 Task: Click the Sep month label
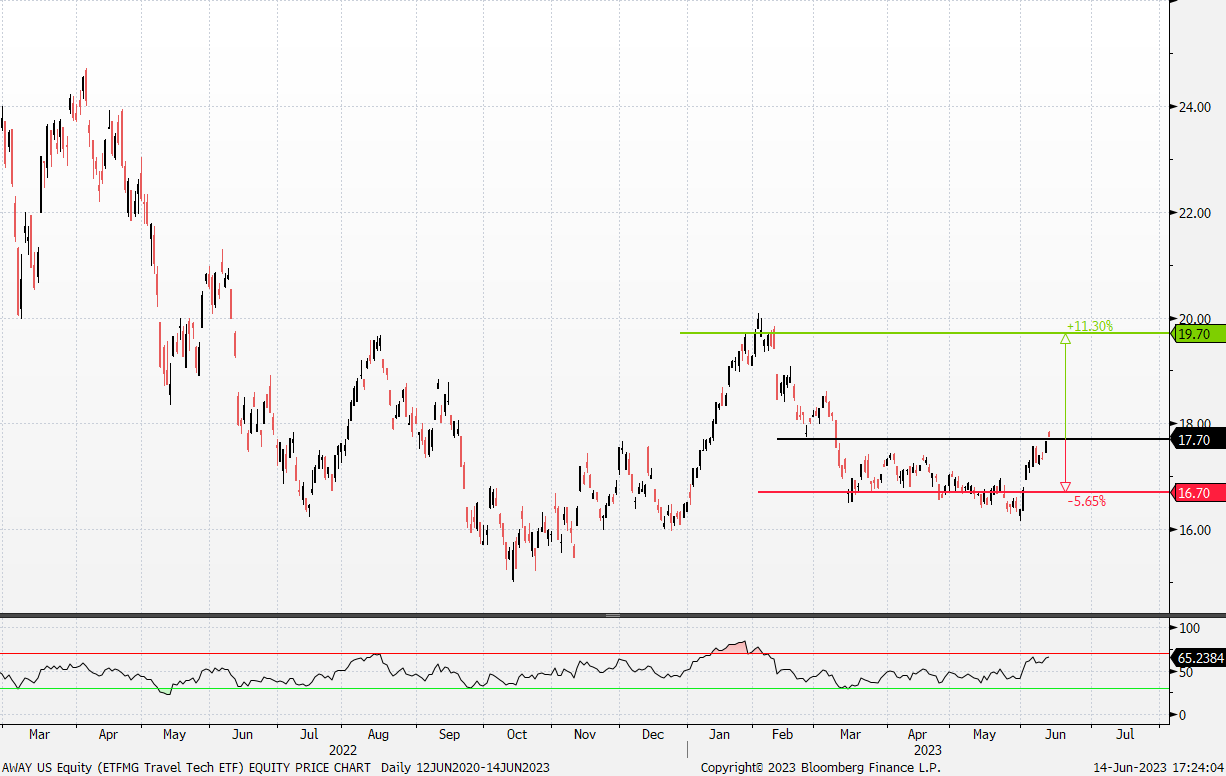tap(449, 734)
